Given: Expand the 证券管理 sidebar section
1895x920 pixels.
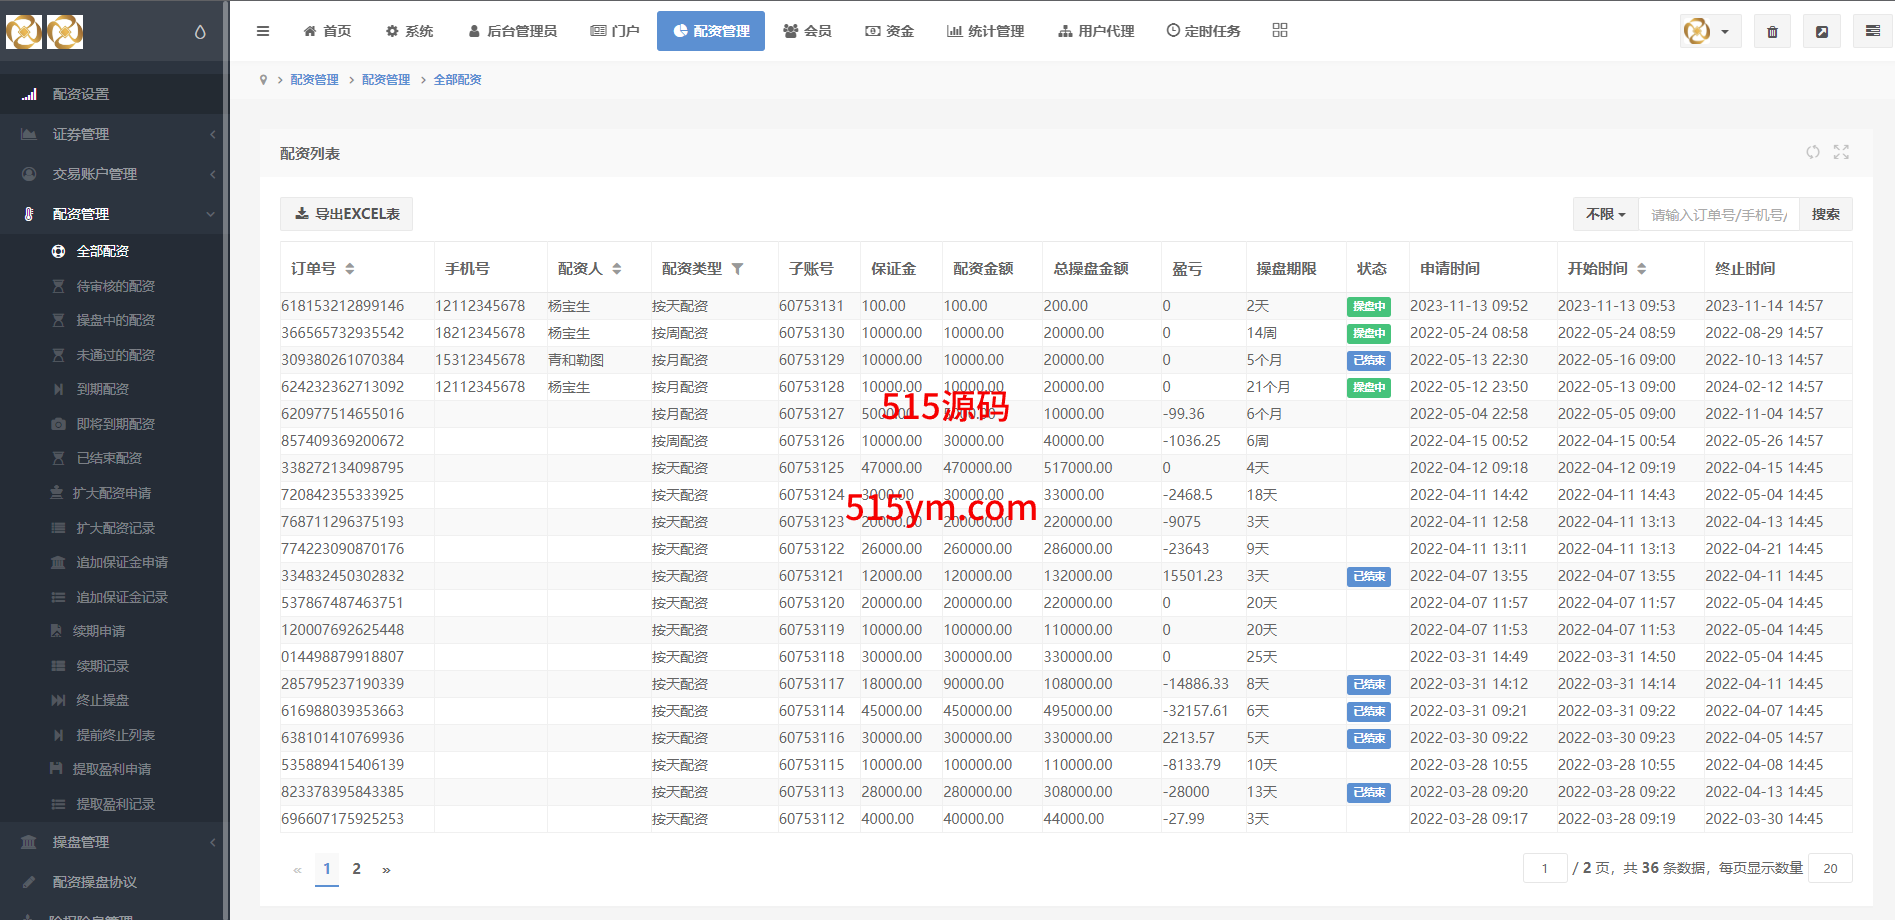Looking at the screenshot, I should [112, 134].
